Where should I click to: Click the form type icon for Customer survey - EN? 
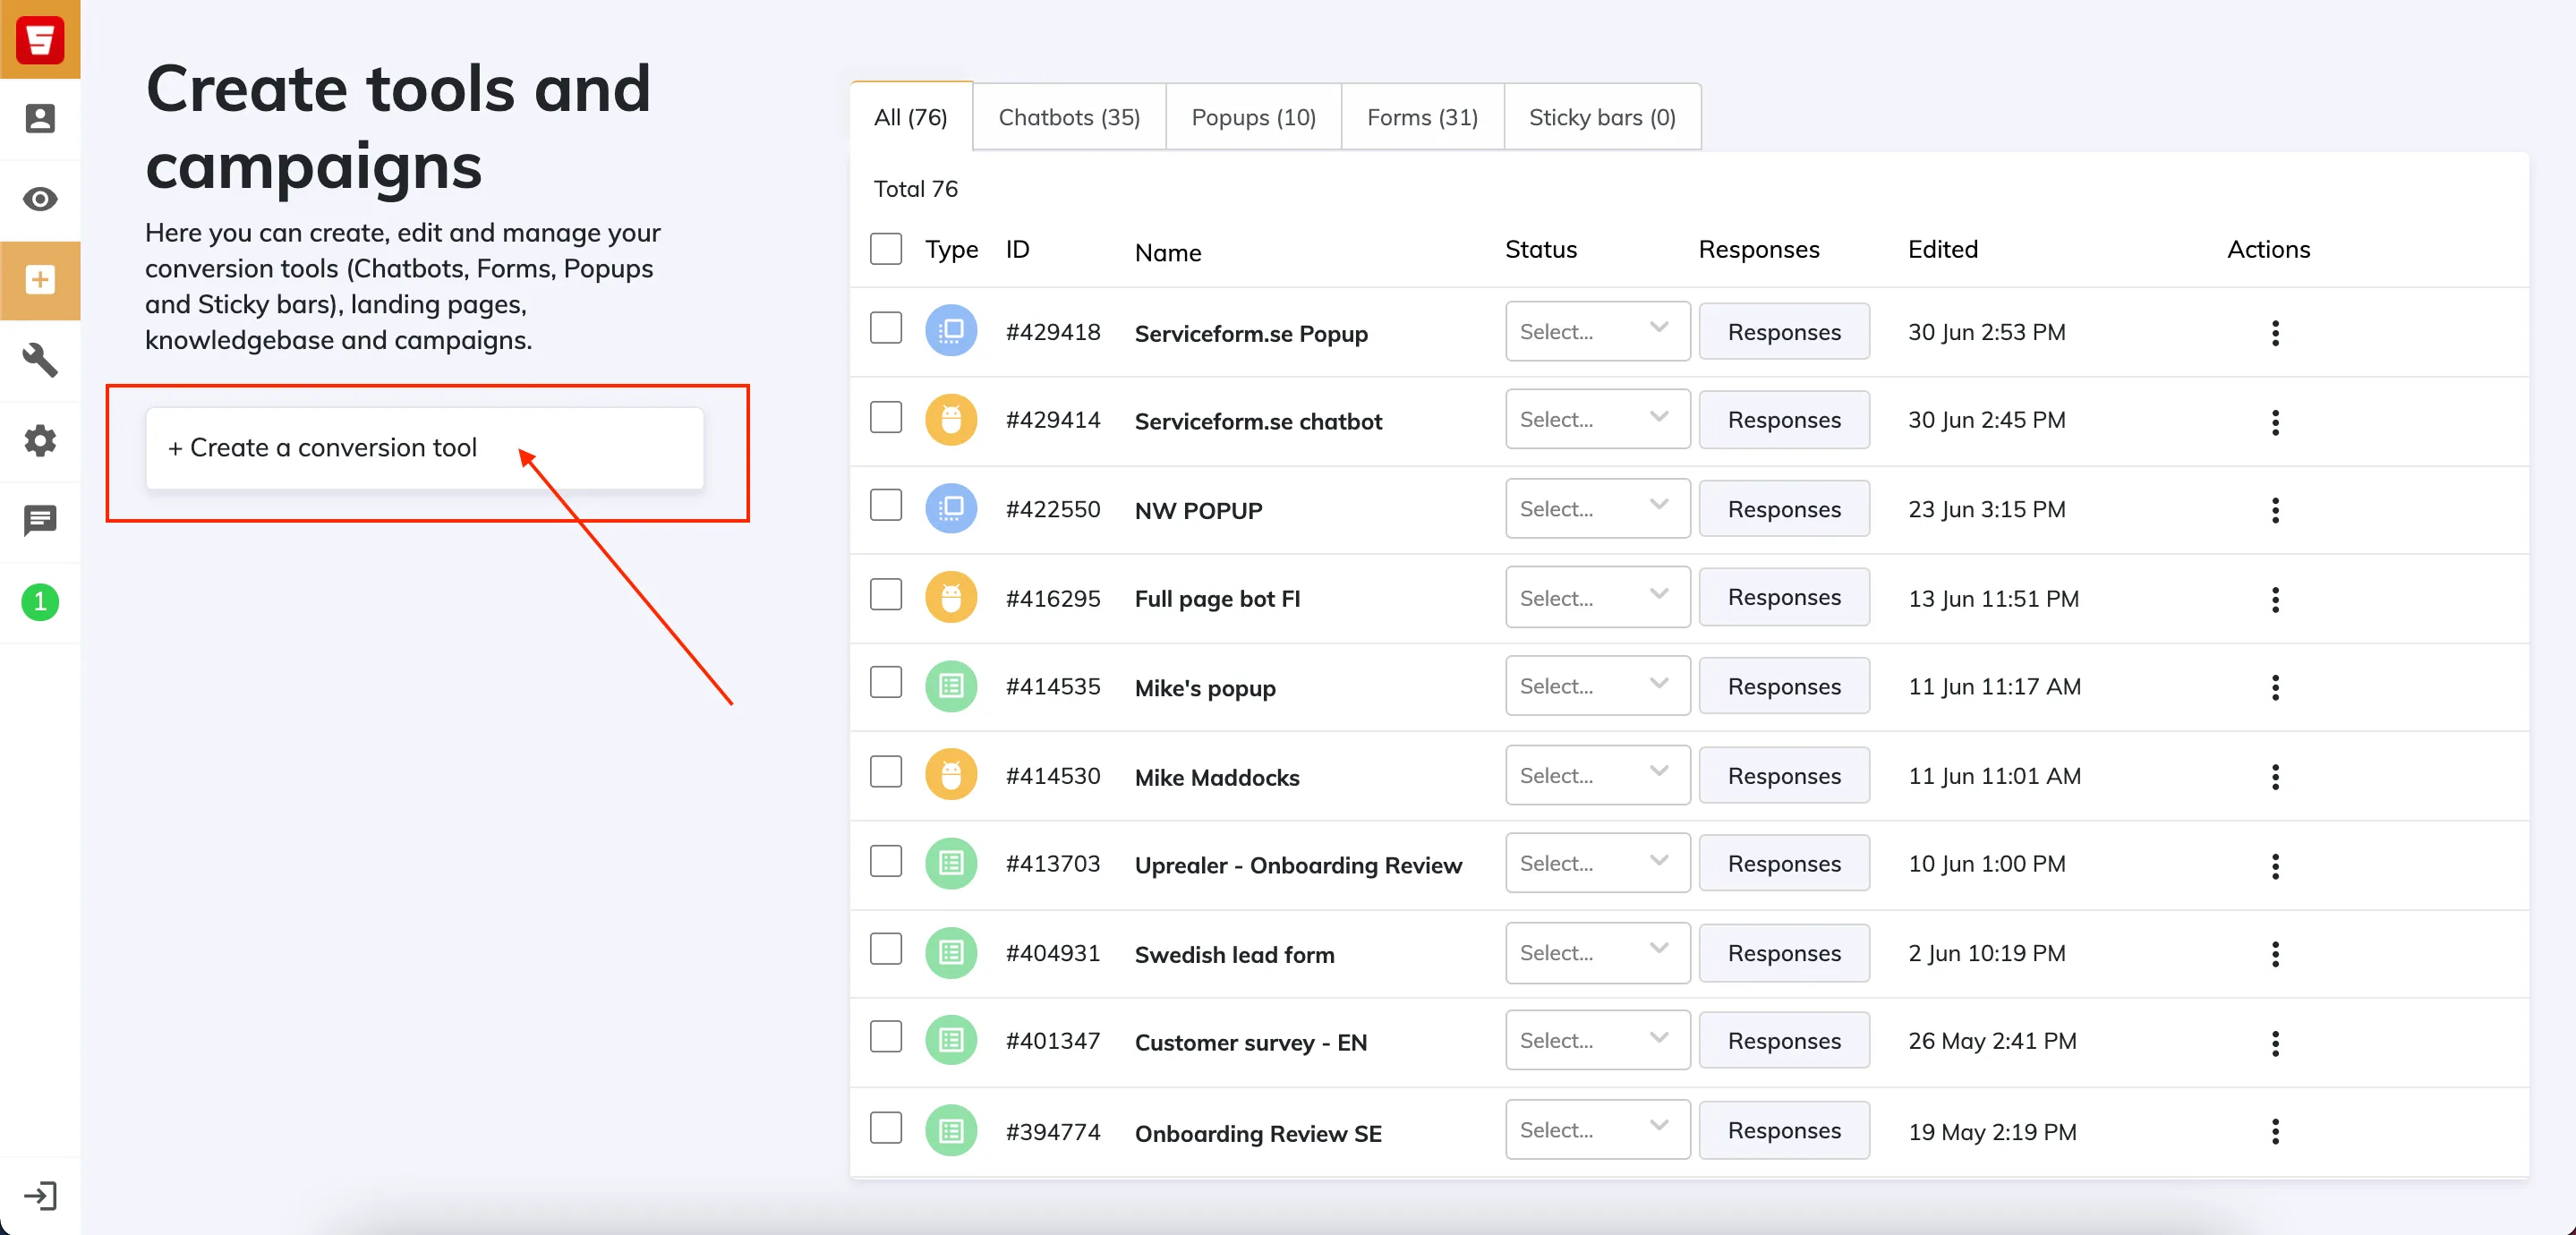point(950,1040)
